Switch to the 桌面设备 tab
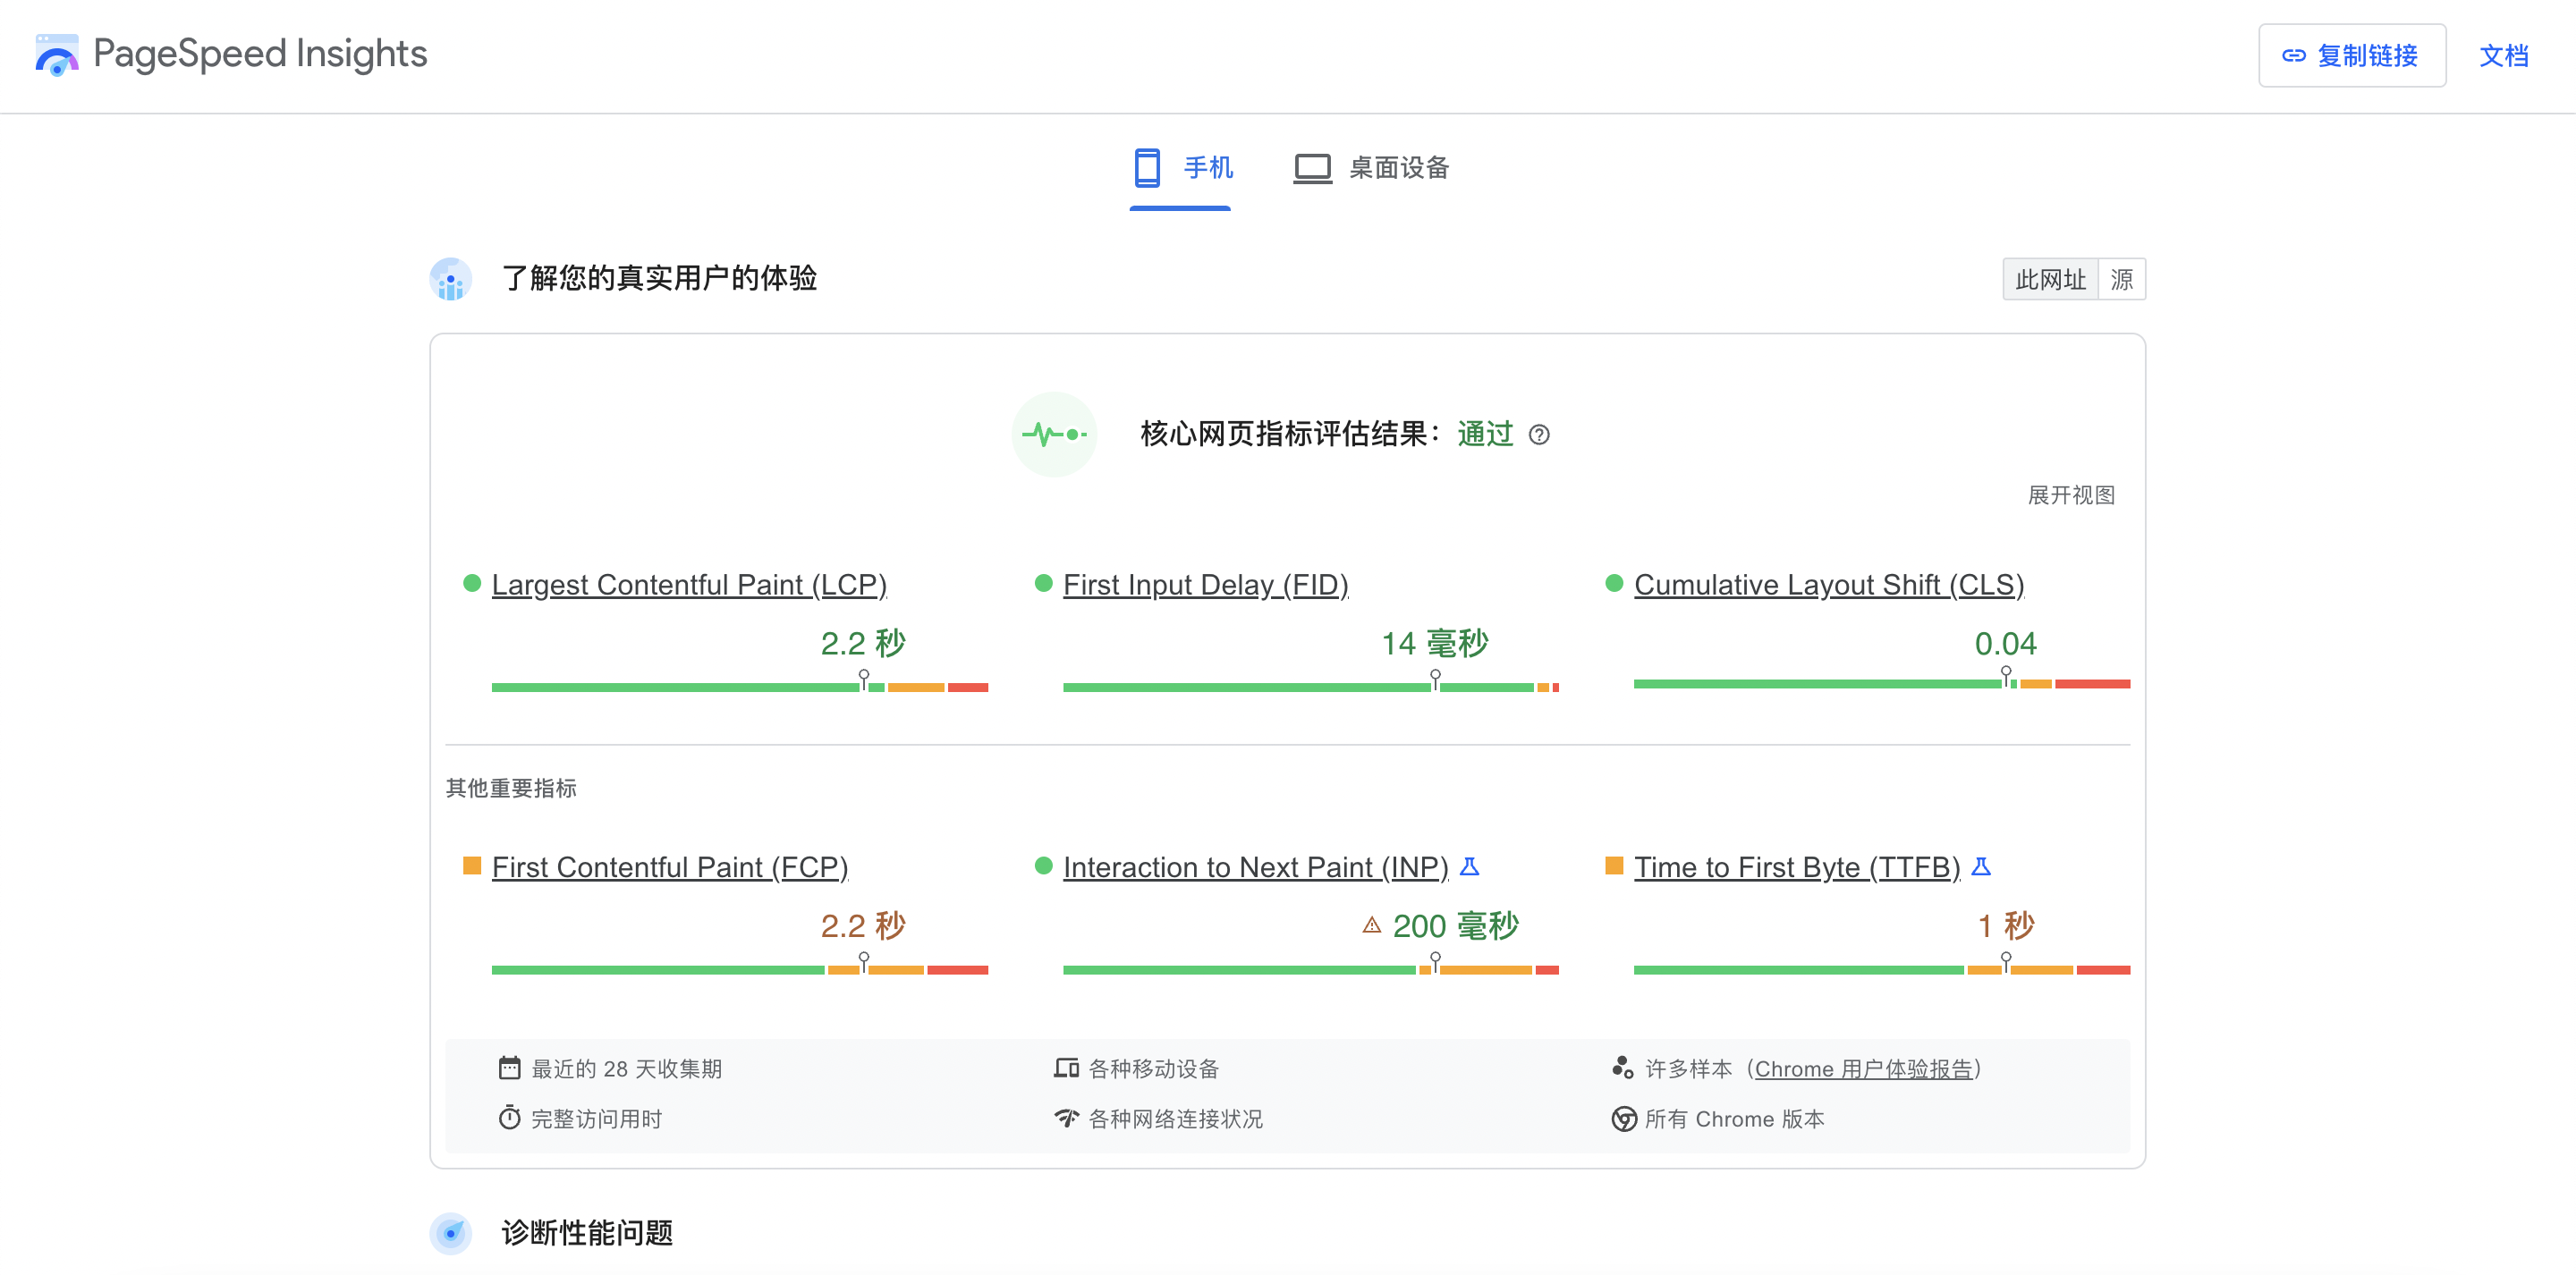2576x1275 pixels. tap(1371, 167)
